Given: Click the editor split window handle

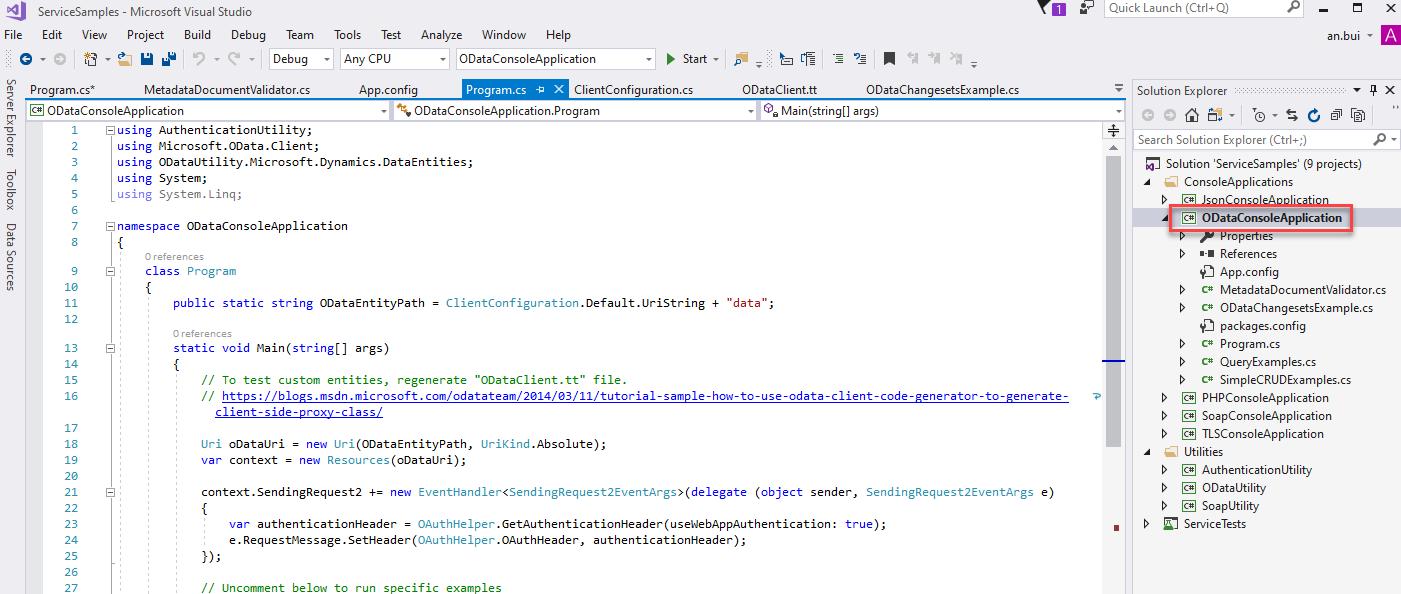Looking at the screenshot, I should point(1112,131).
